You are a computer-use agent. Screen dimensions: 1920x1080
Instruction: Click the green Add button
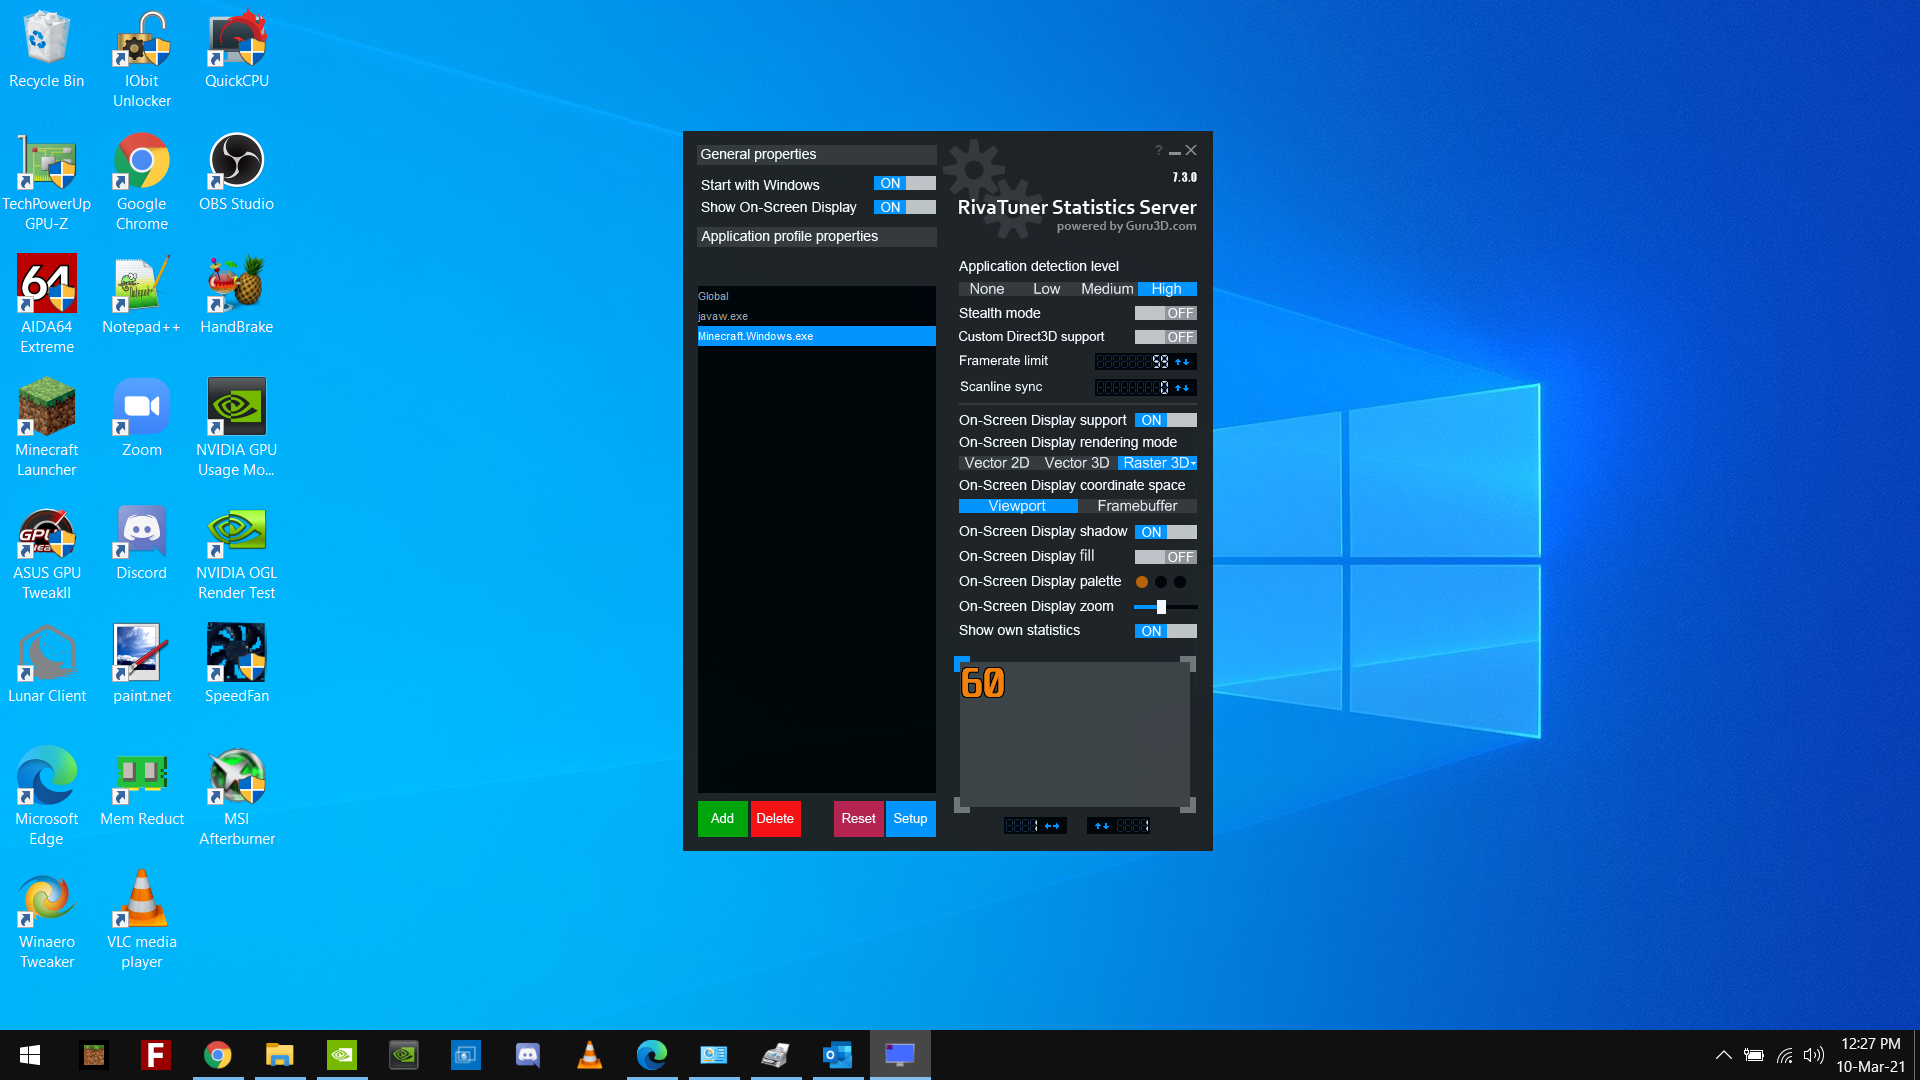point(722,819)
